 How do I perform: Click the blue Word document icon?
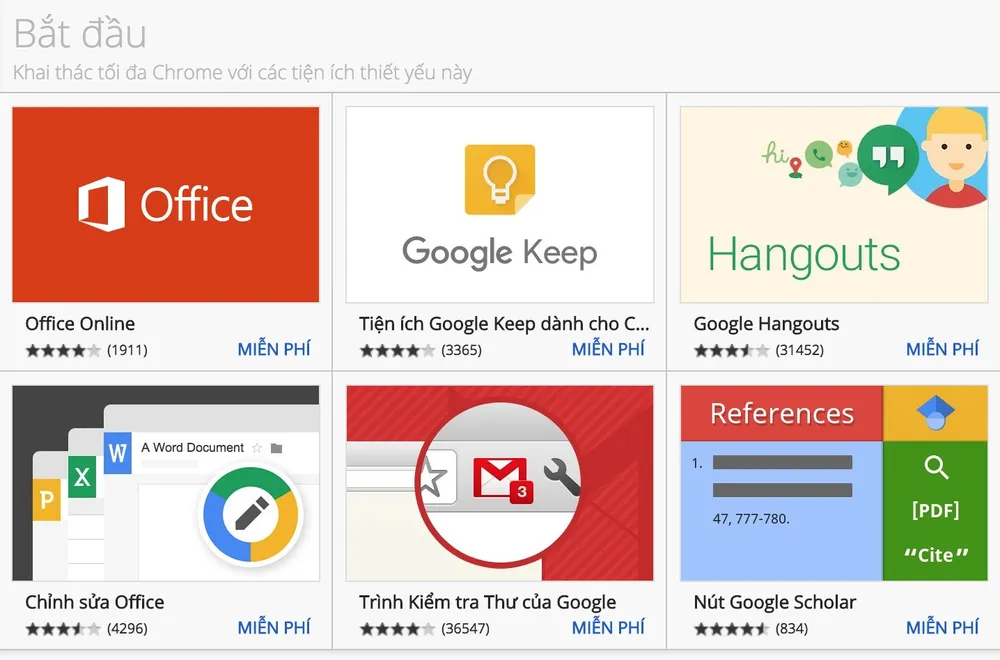118,455
